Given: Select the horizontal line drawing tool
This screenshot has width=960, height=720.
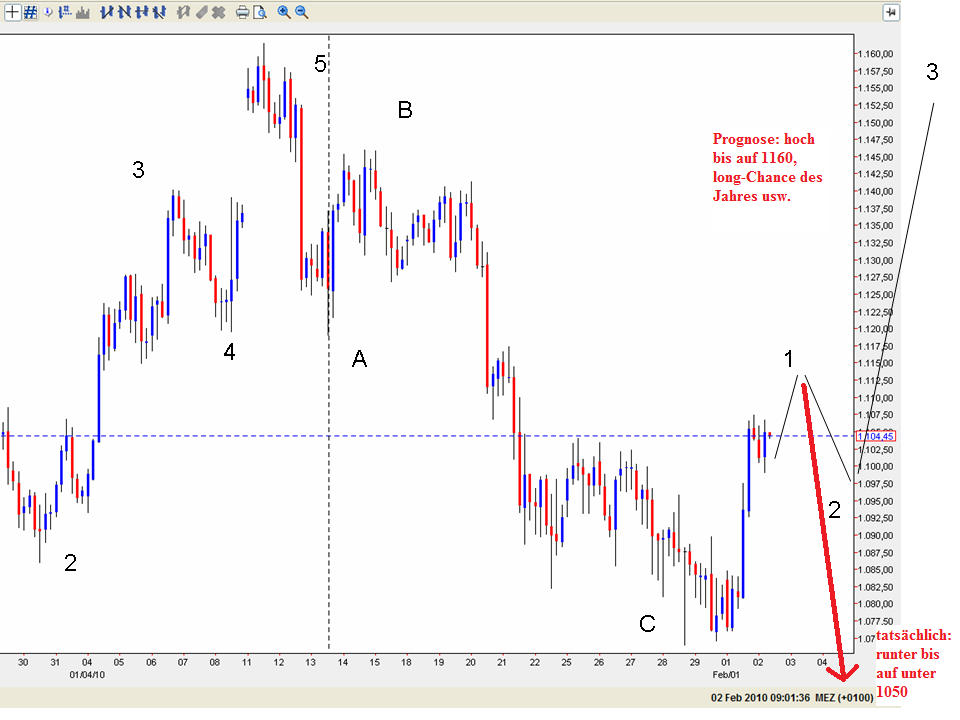Looking at the screenshot, I should (142, 12).
